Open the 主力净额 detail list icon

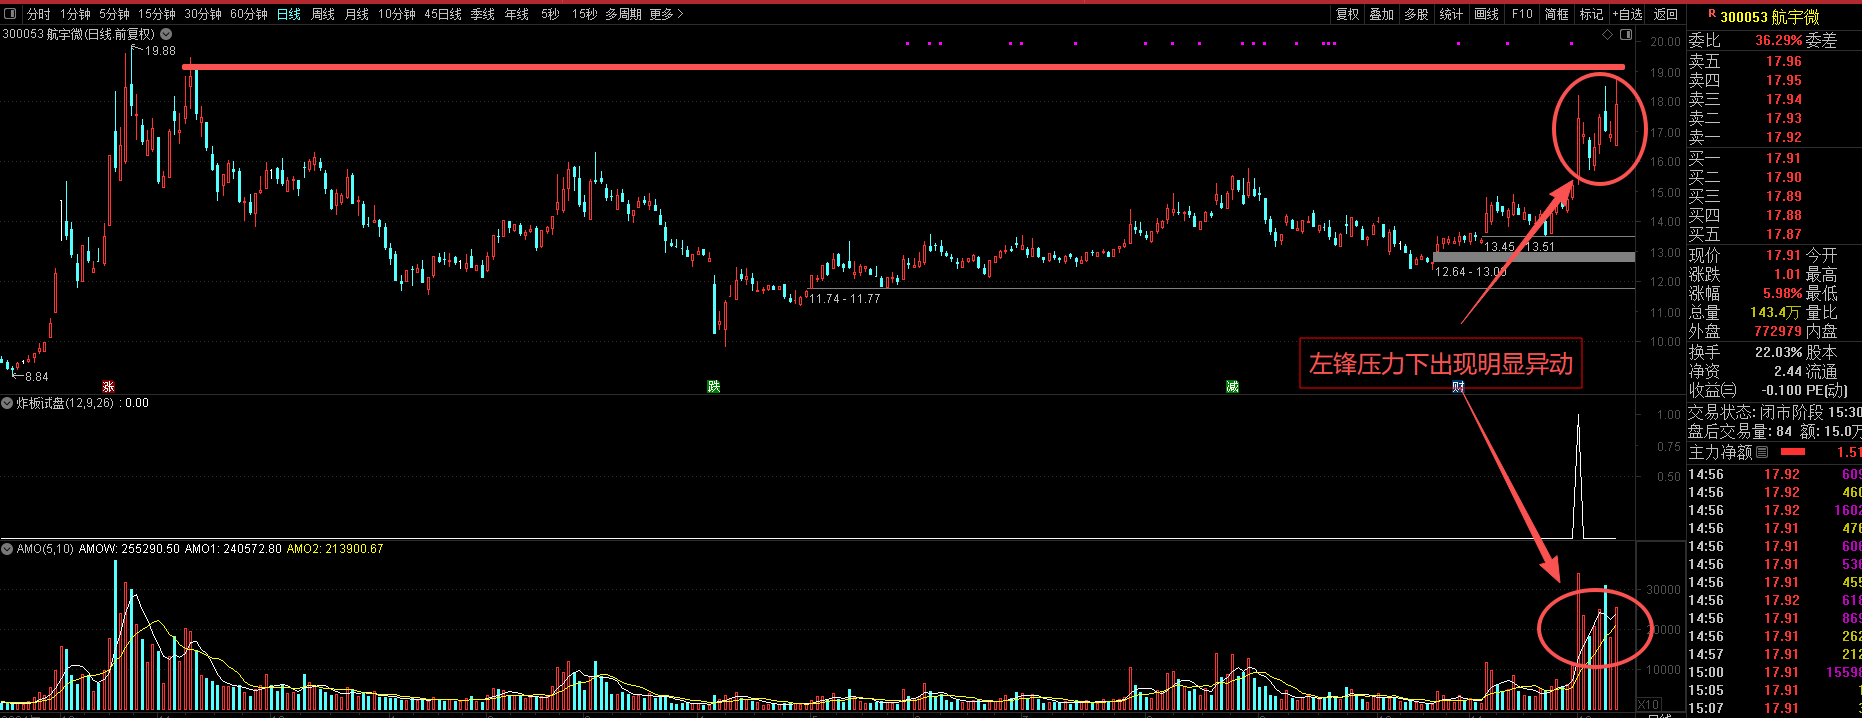point(1762,452)
